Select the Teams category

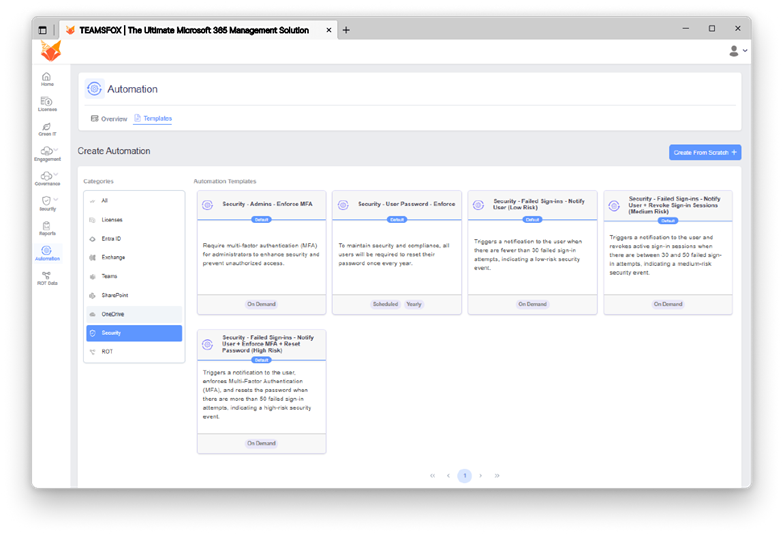134,276
